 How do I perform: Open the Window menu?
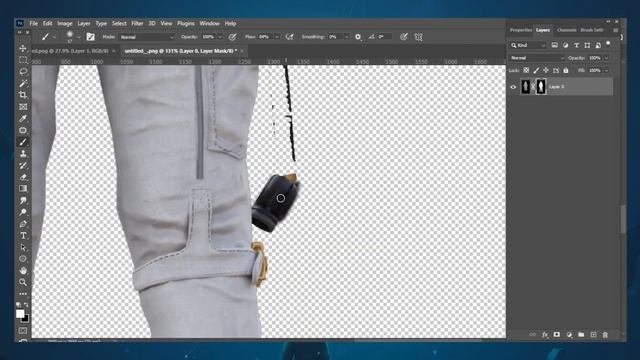point(209,24)
